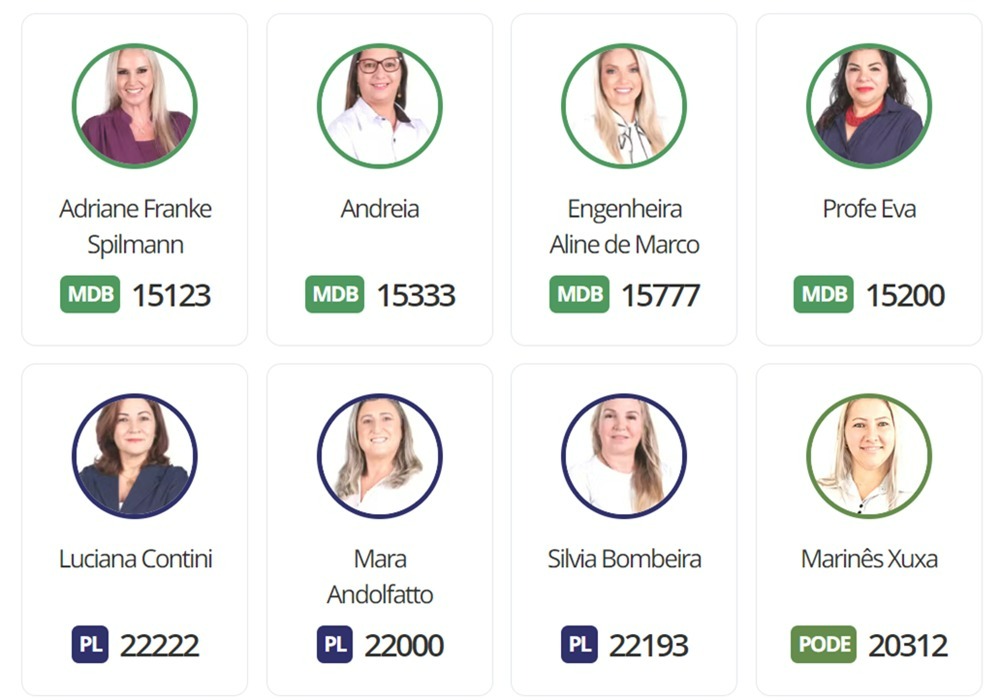Image resolution: width=1000 pixels, height=700 pixels.
Task: Click the MDB badge next to 15777
Action: coord(579,294)
